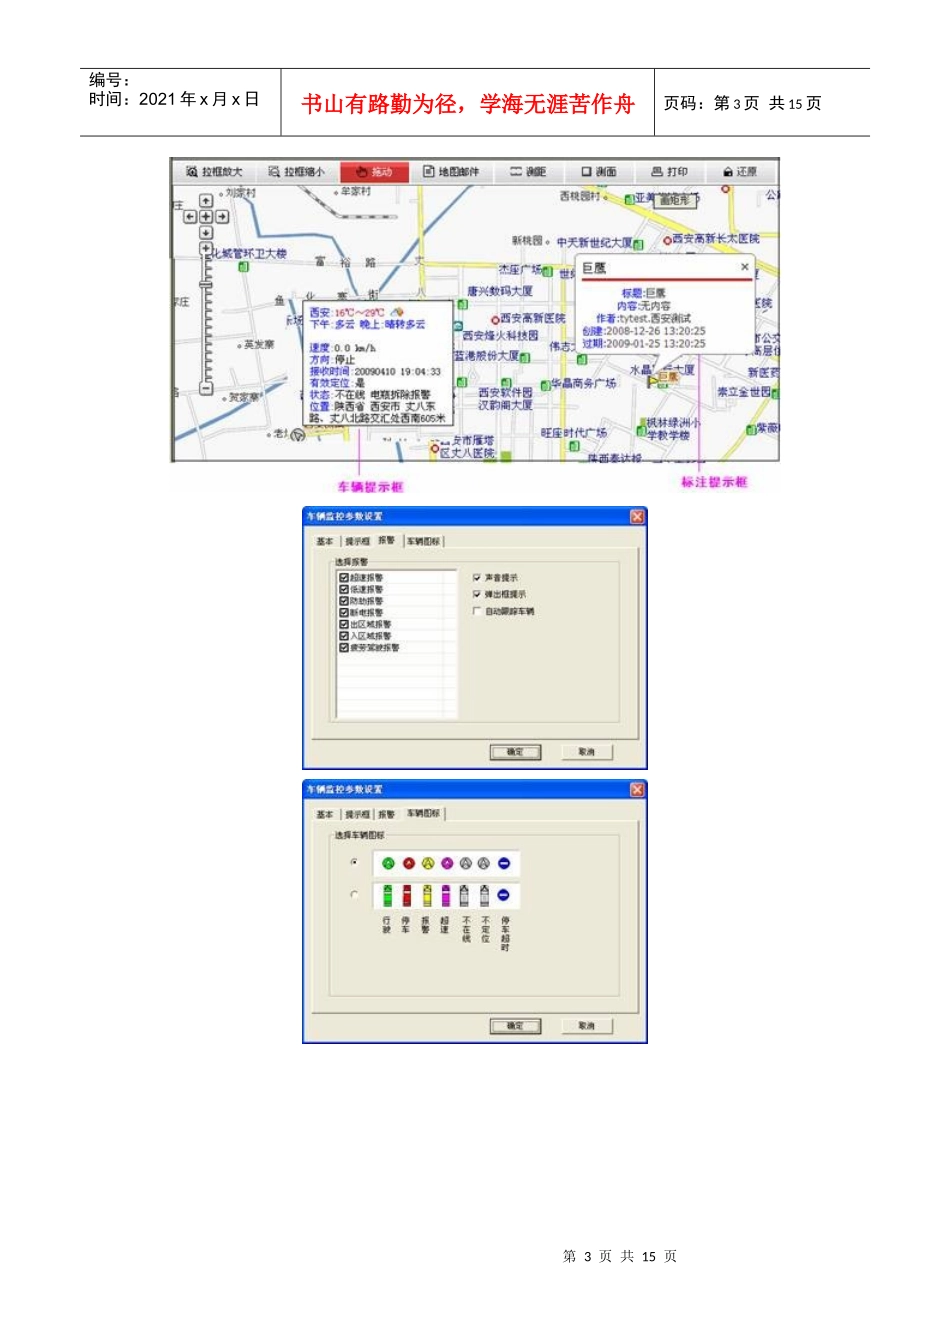The image size is (950, 1344).
Task: Click the 华晶商务广场 building marker
Action: [545, 385]
